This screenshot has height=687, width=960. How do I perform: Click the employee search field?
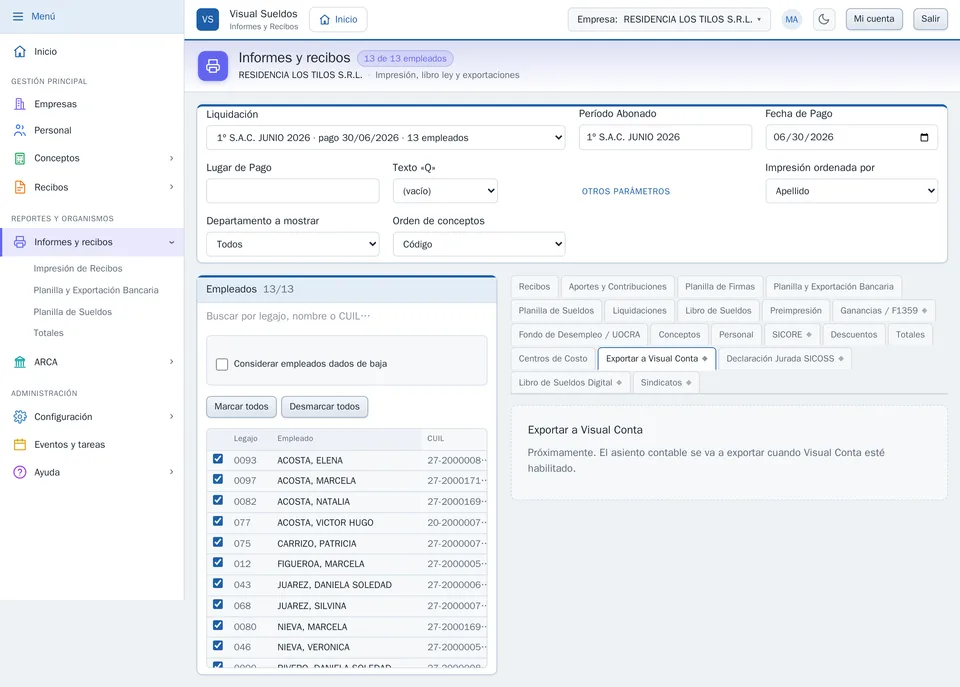click(x=347, y=317)
